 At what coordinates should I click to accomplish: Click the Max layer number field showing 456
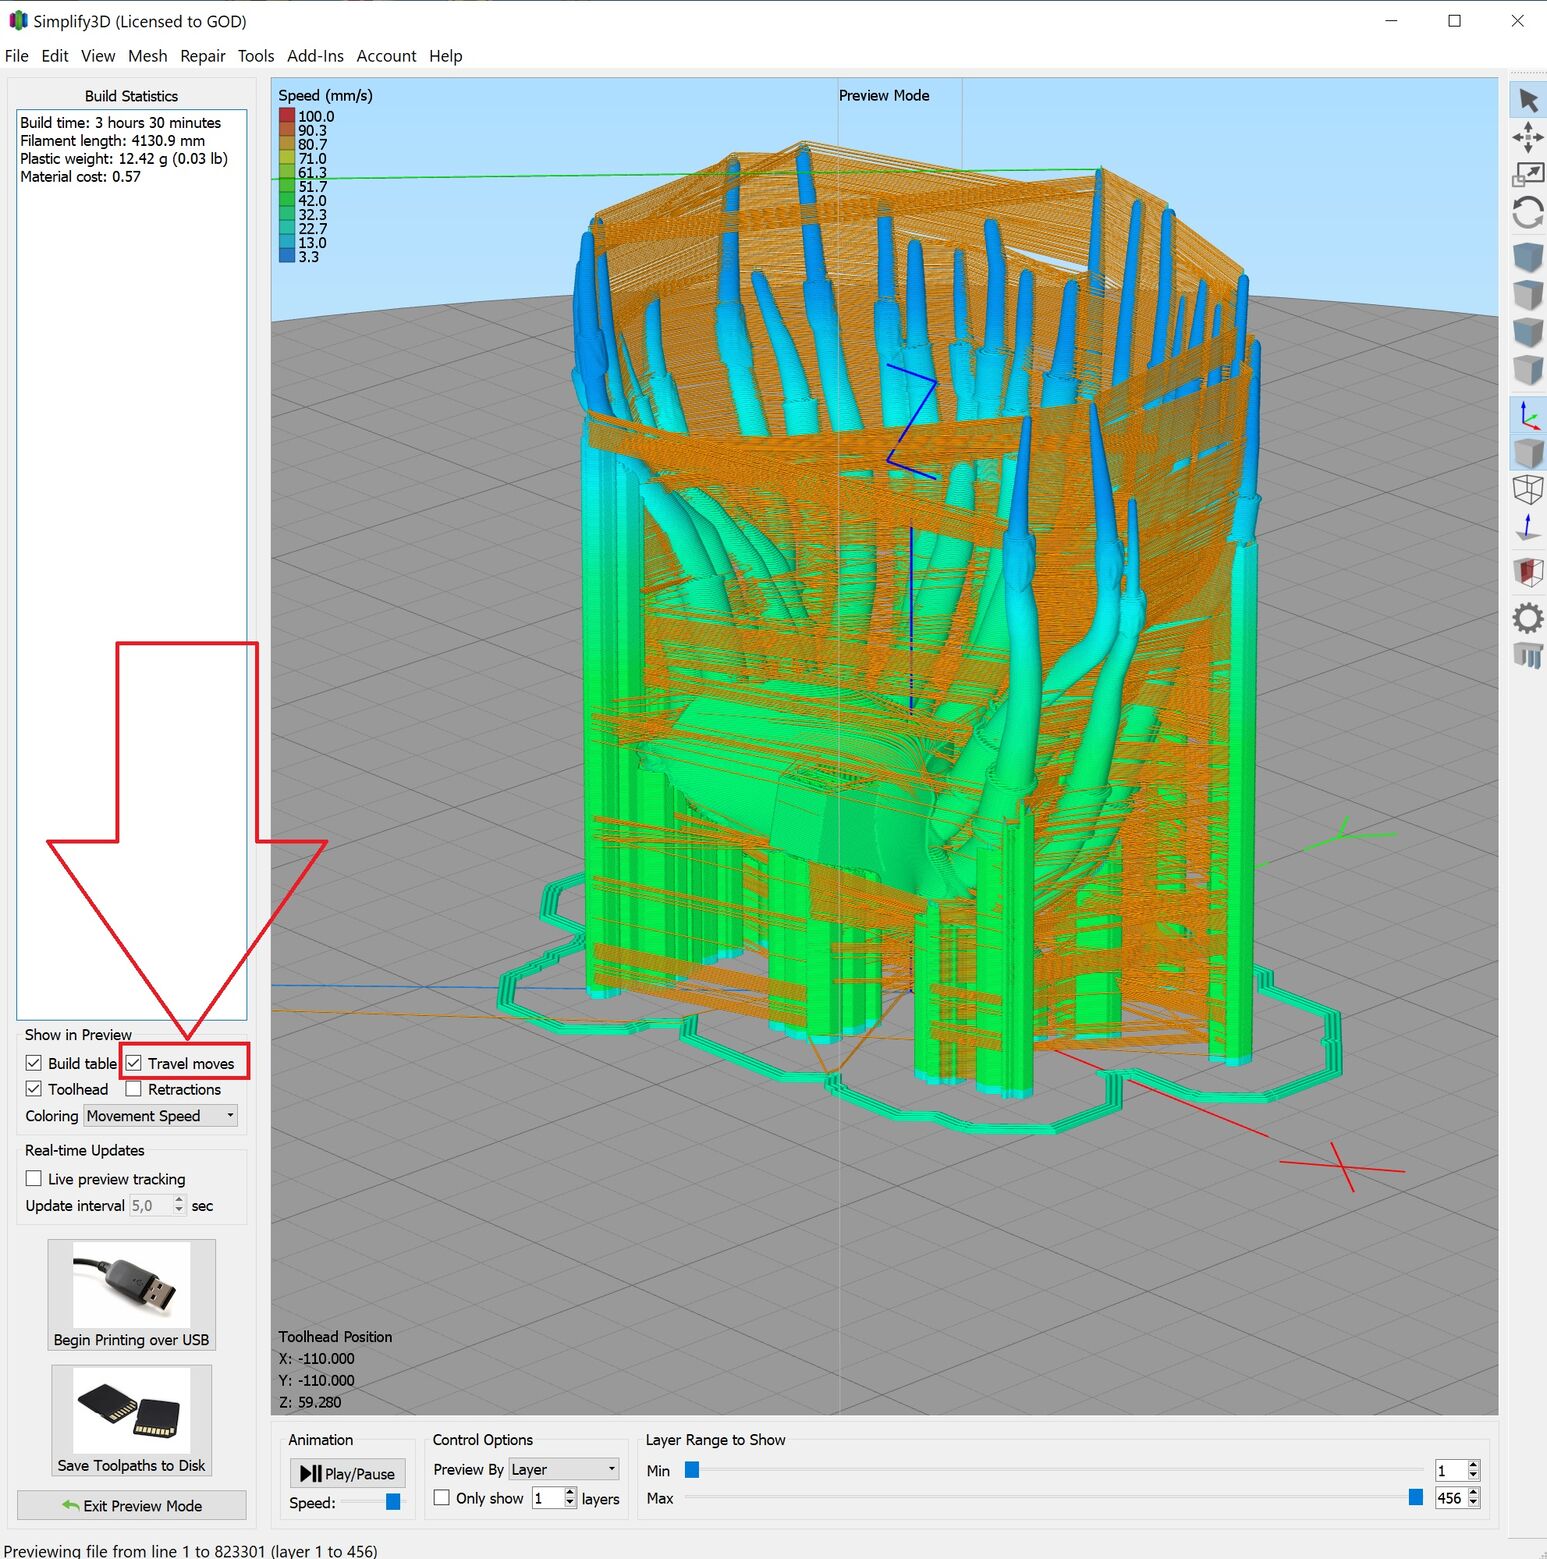[x=1450, y=1498]
